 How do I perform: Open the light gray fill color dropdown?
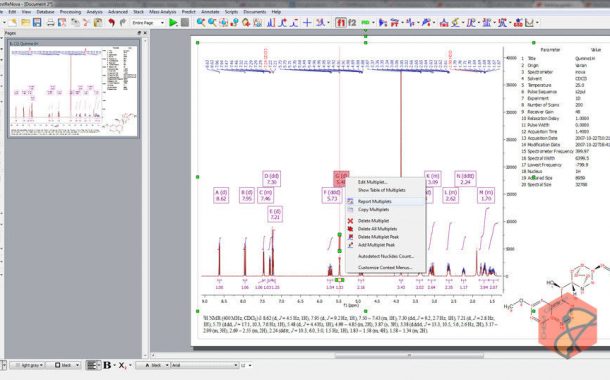tap(27, 365)
